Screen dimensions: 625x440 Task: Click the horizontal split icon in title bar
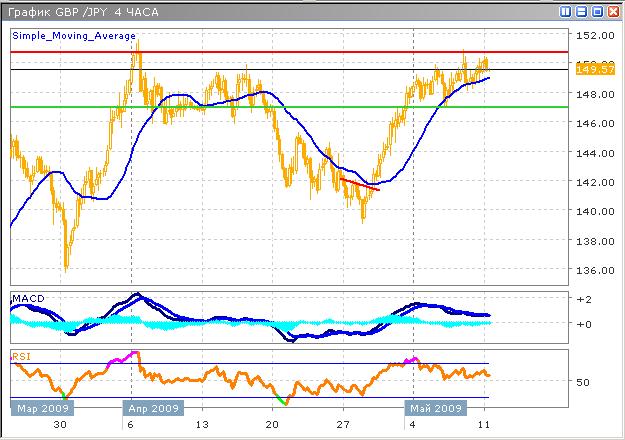tap(582, 11)
